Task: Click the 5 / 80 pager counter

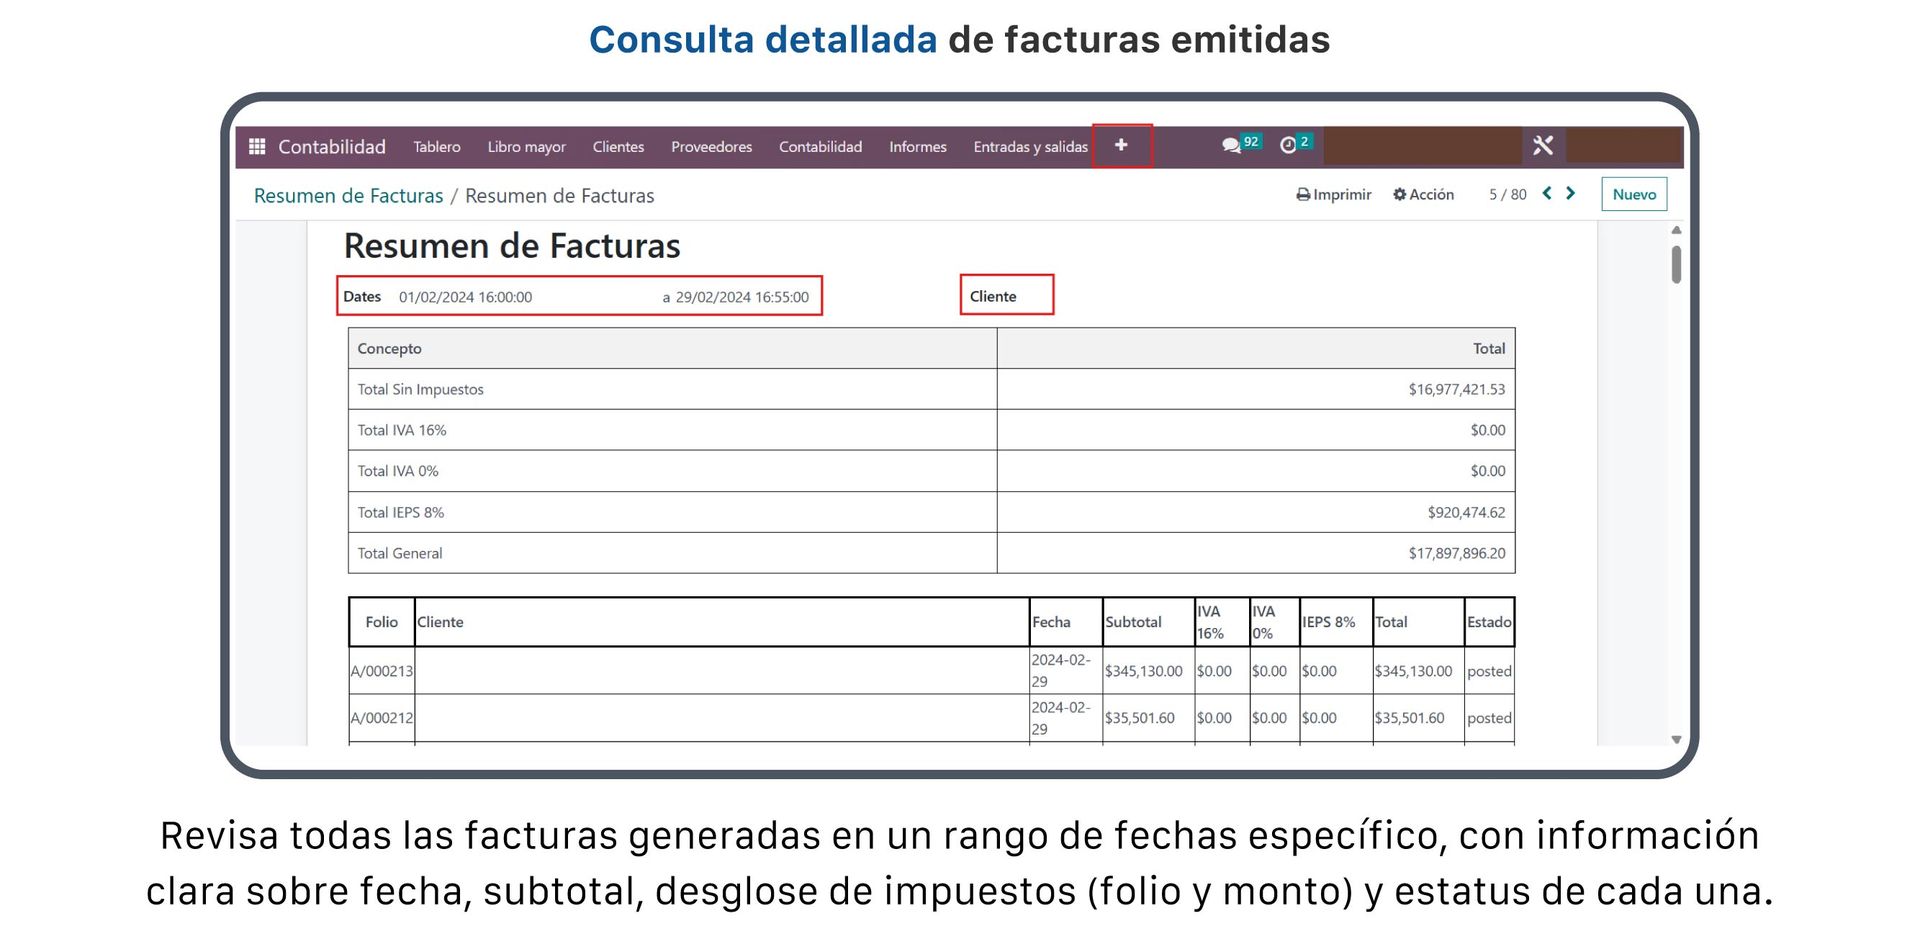Action: point(1507,194)
